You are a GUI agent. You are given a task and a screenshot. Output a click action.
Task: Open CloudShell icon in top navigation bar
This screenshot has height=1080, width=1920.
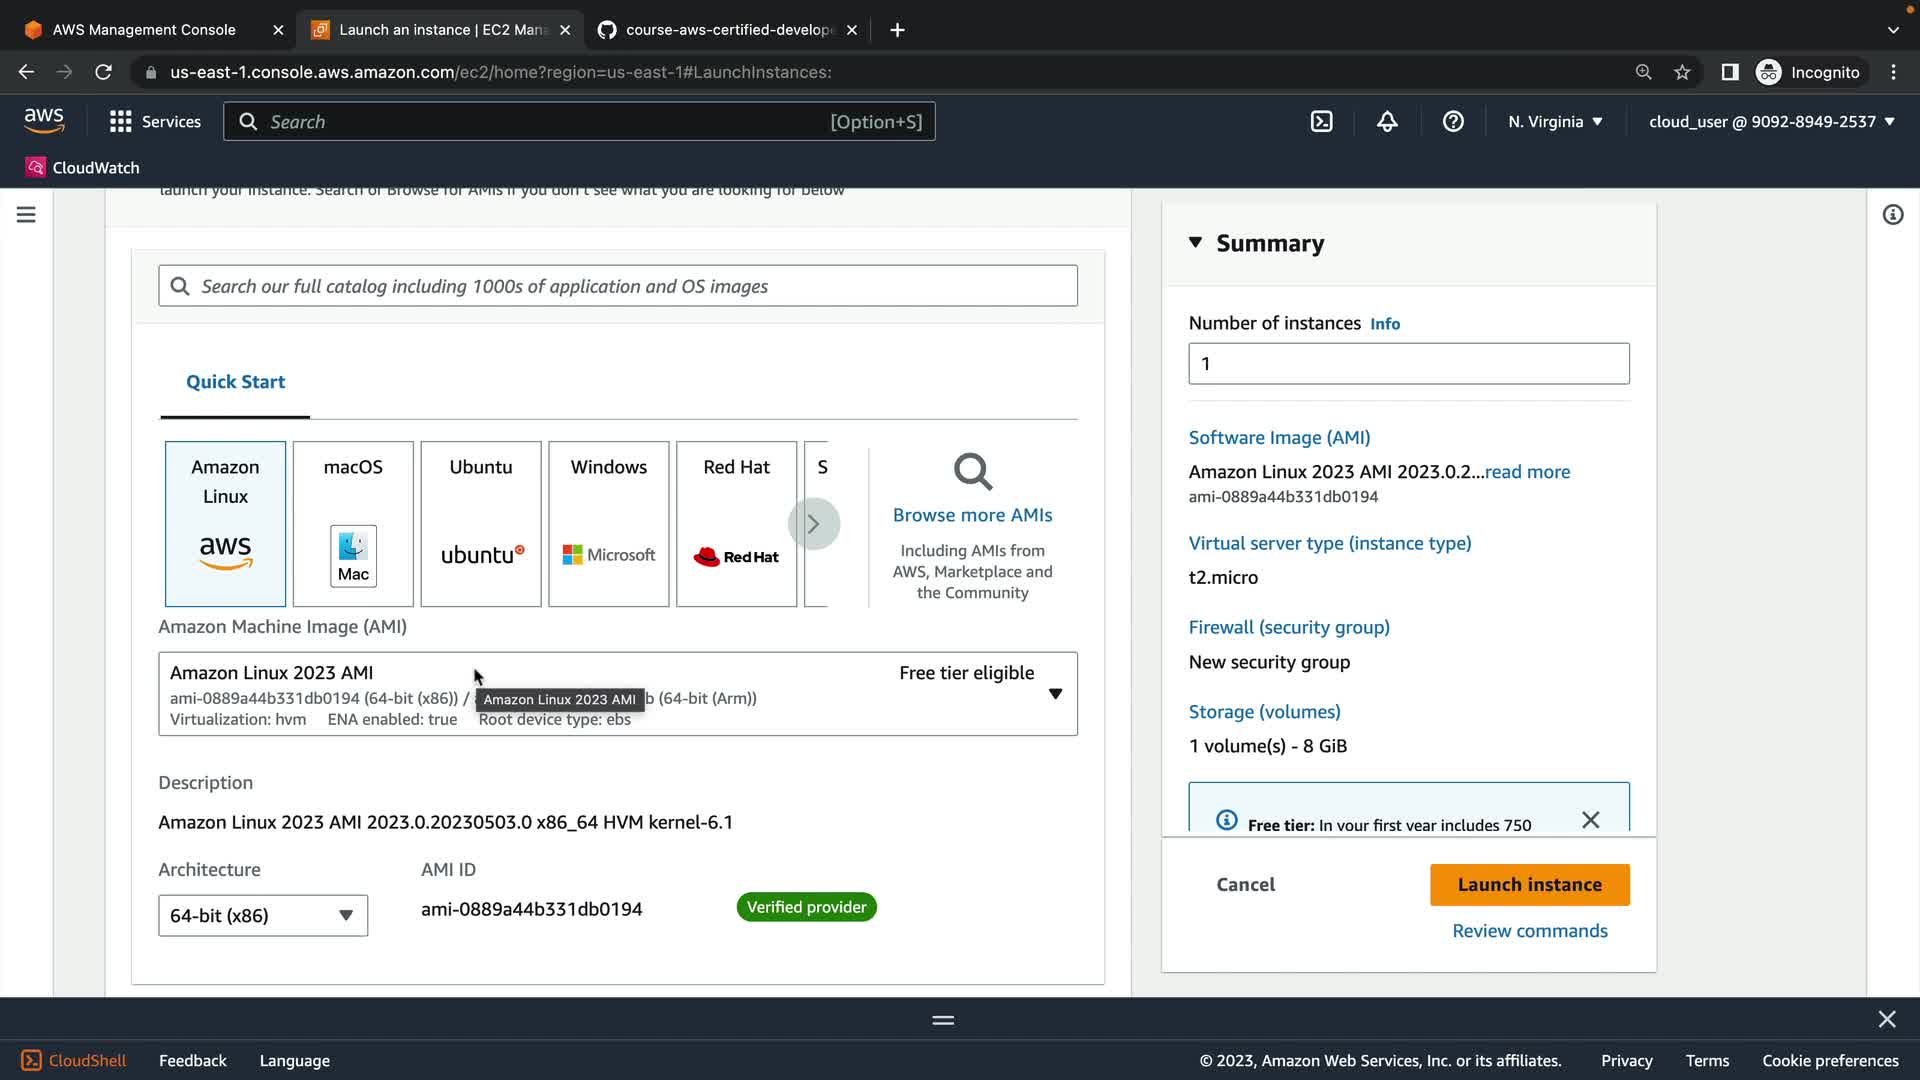1321,121
